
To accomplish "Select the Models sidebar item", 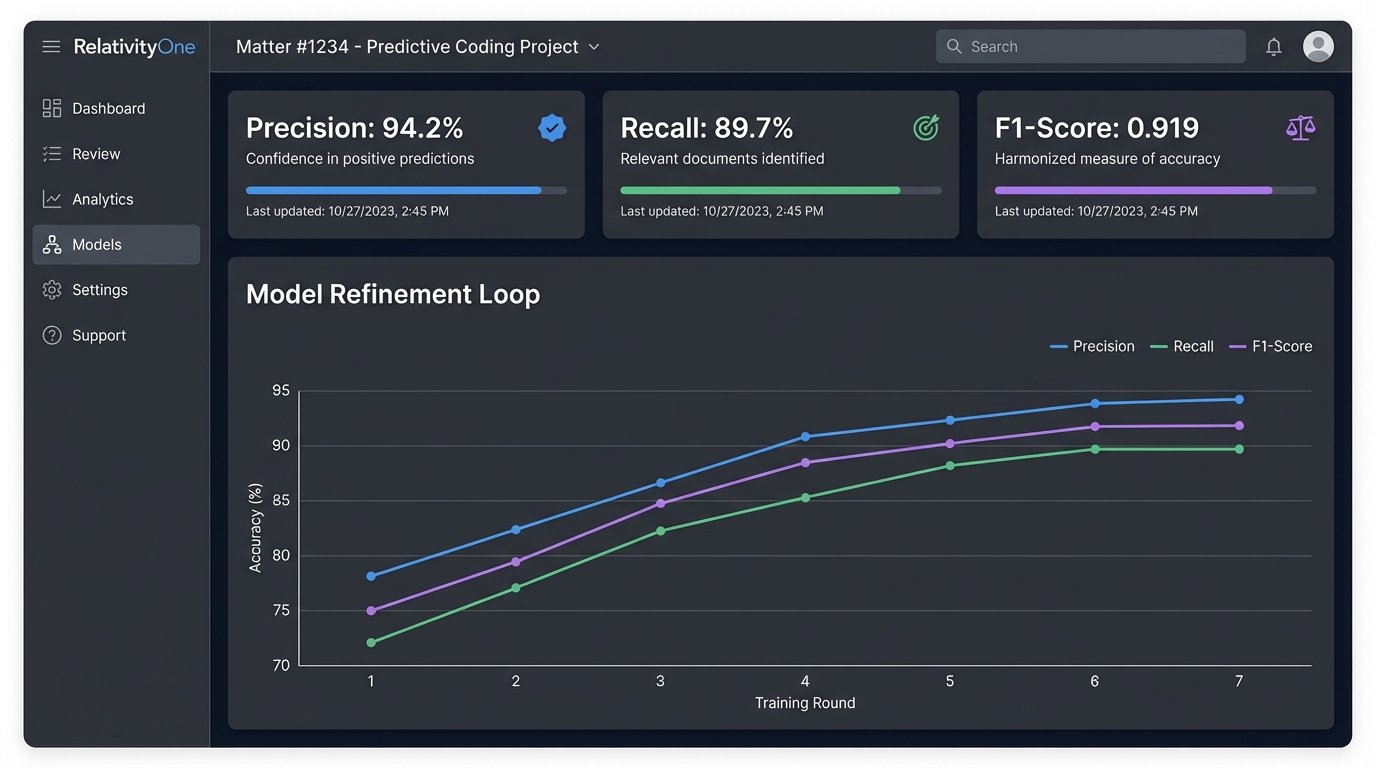I will tap(97, 245).
